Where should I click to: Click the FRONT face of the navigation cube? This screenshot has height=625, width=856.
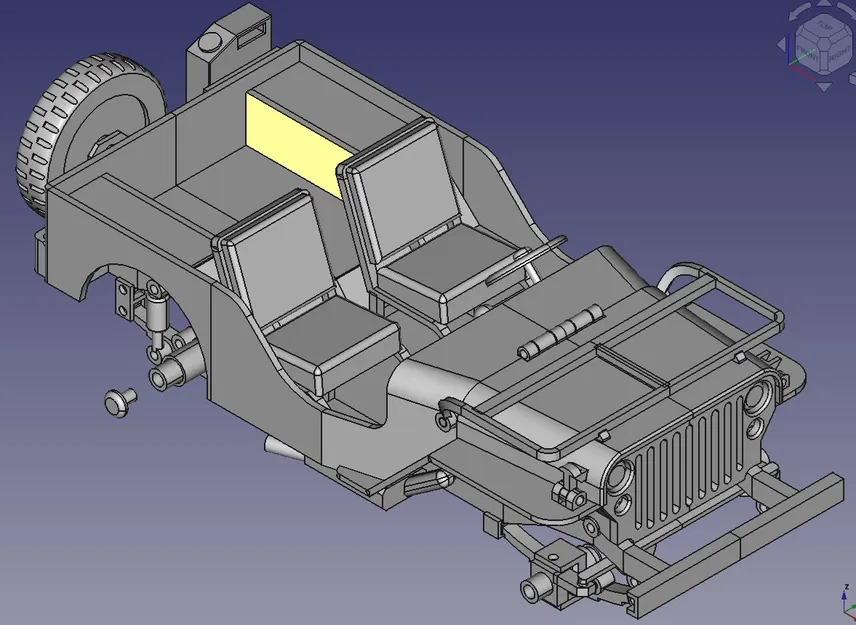point(807,54)
